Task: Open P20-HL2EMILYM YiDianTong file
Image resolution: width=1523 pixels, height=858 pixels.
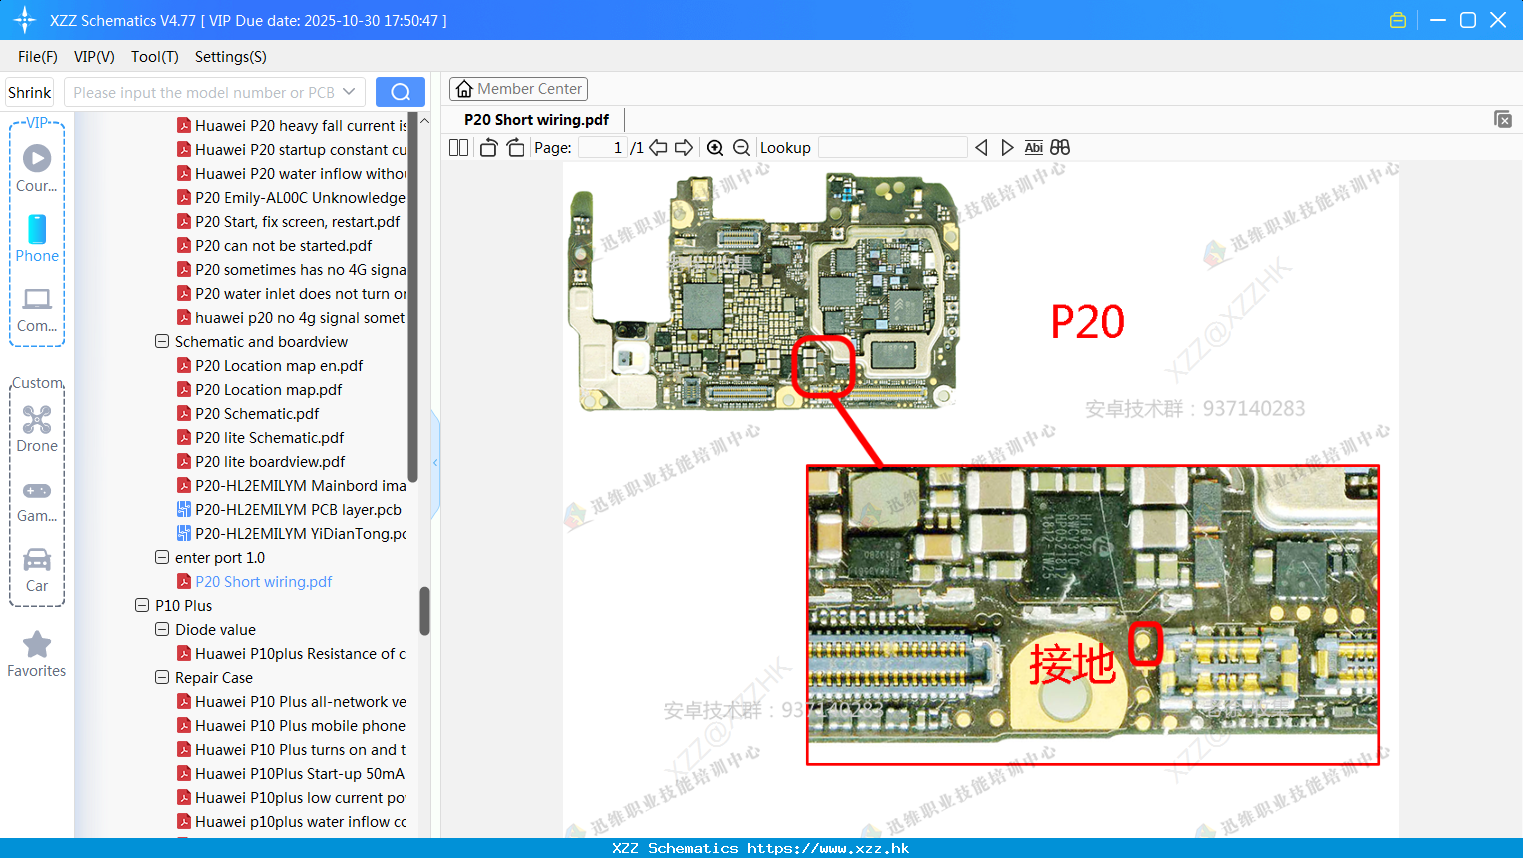Action: [x=300, y=533]
